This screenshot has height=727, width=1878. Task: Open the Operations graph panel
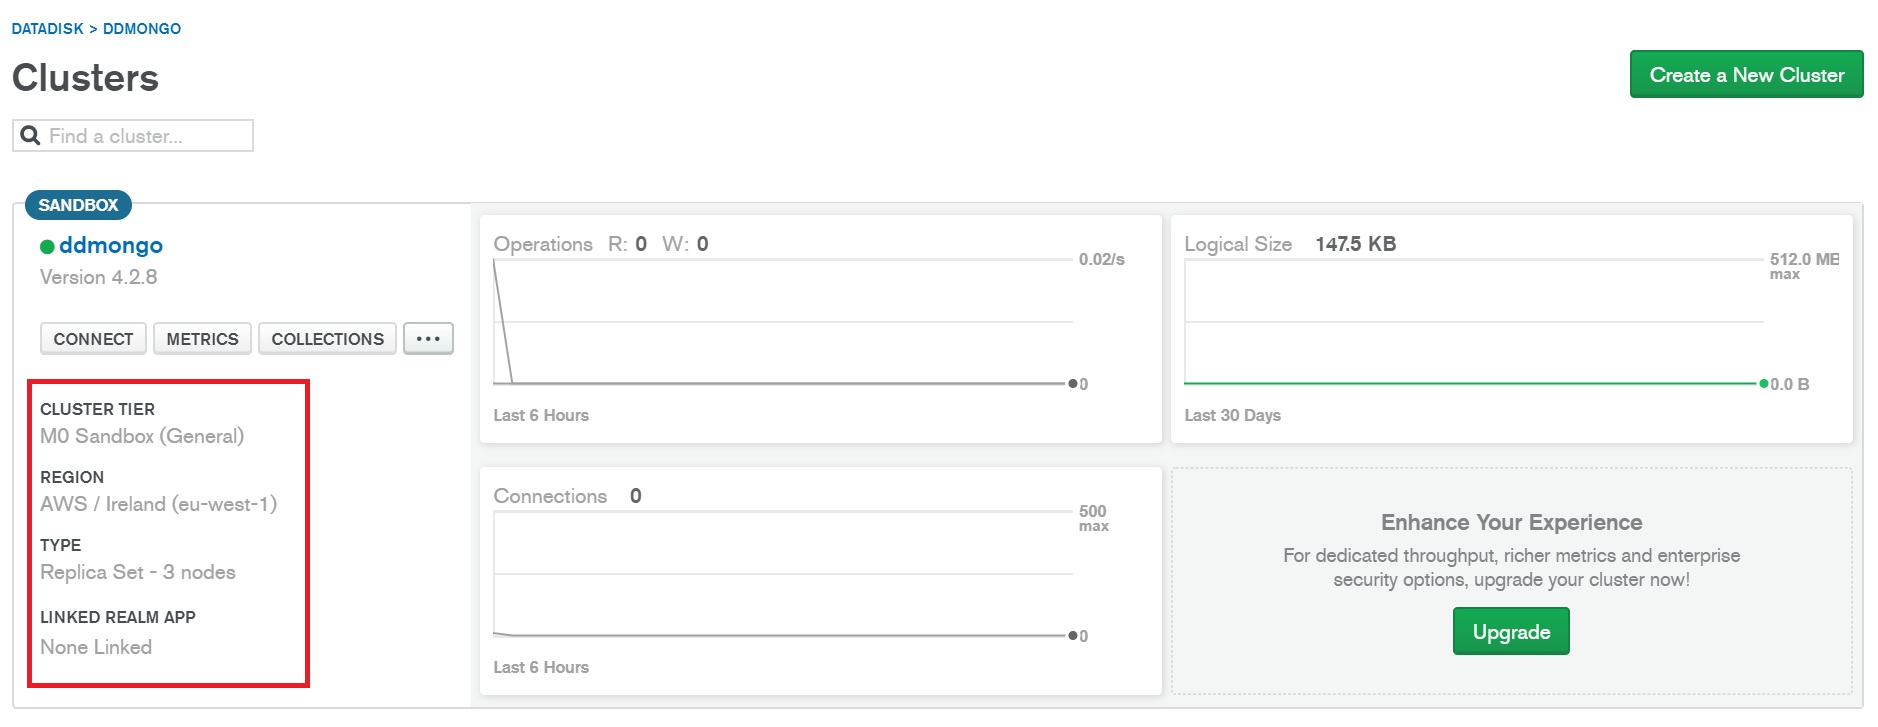click(x=820, y=329)
